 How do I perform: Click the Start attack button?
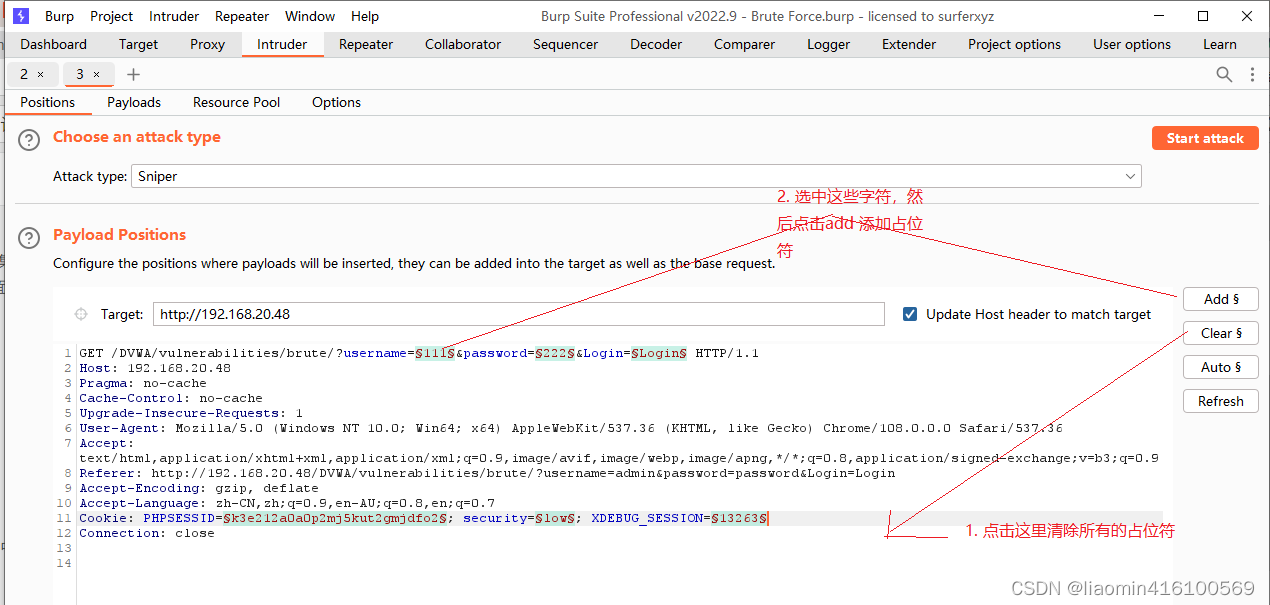click(x=1205, y=138)
